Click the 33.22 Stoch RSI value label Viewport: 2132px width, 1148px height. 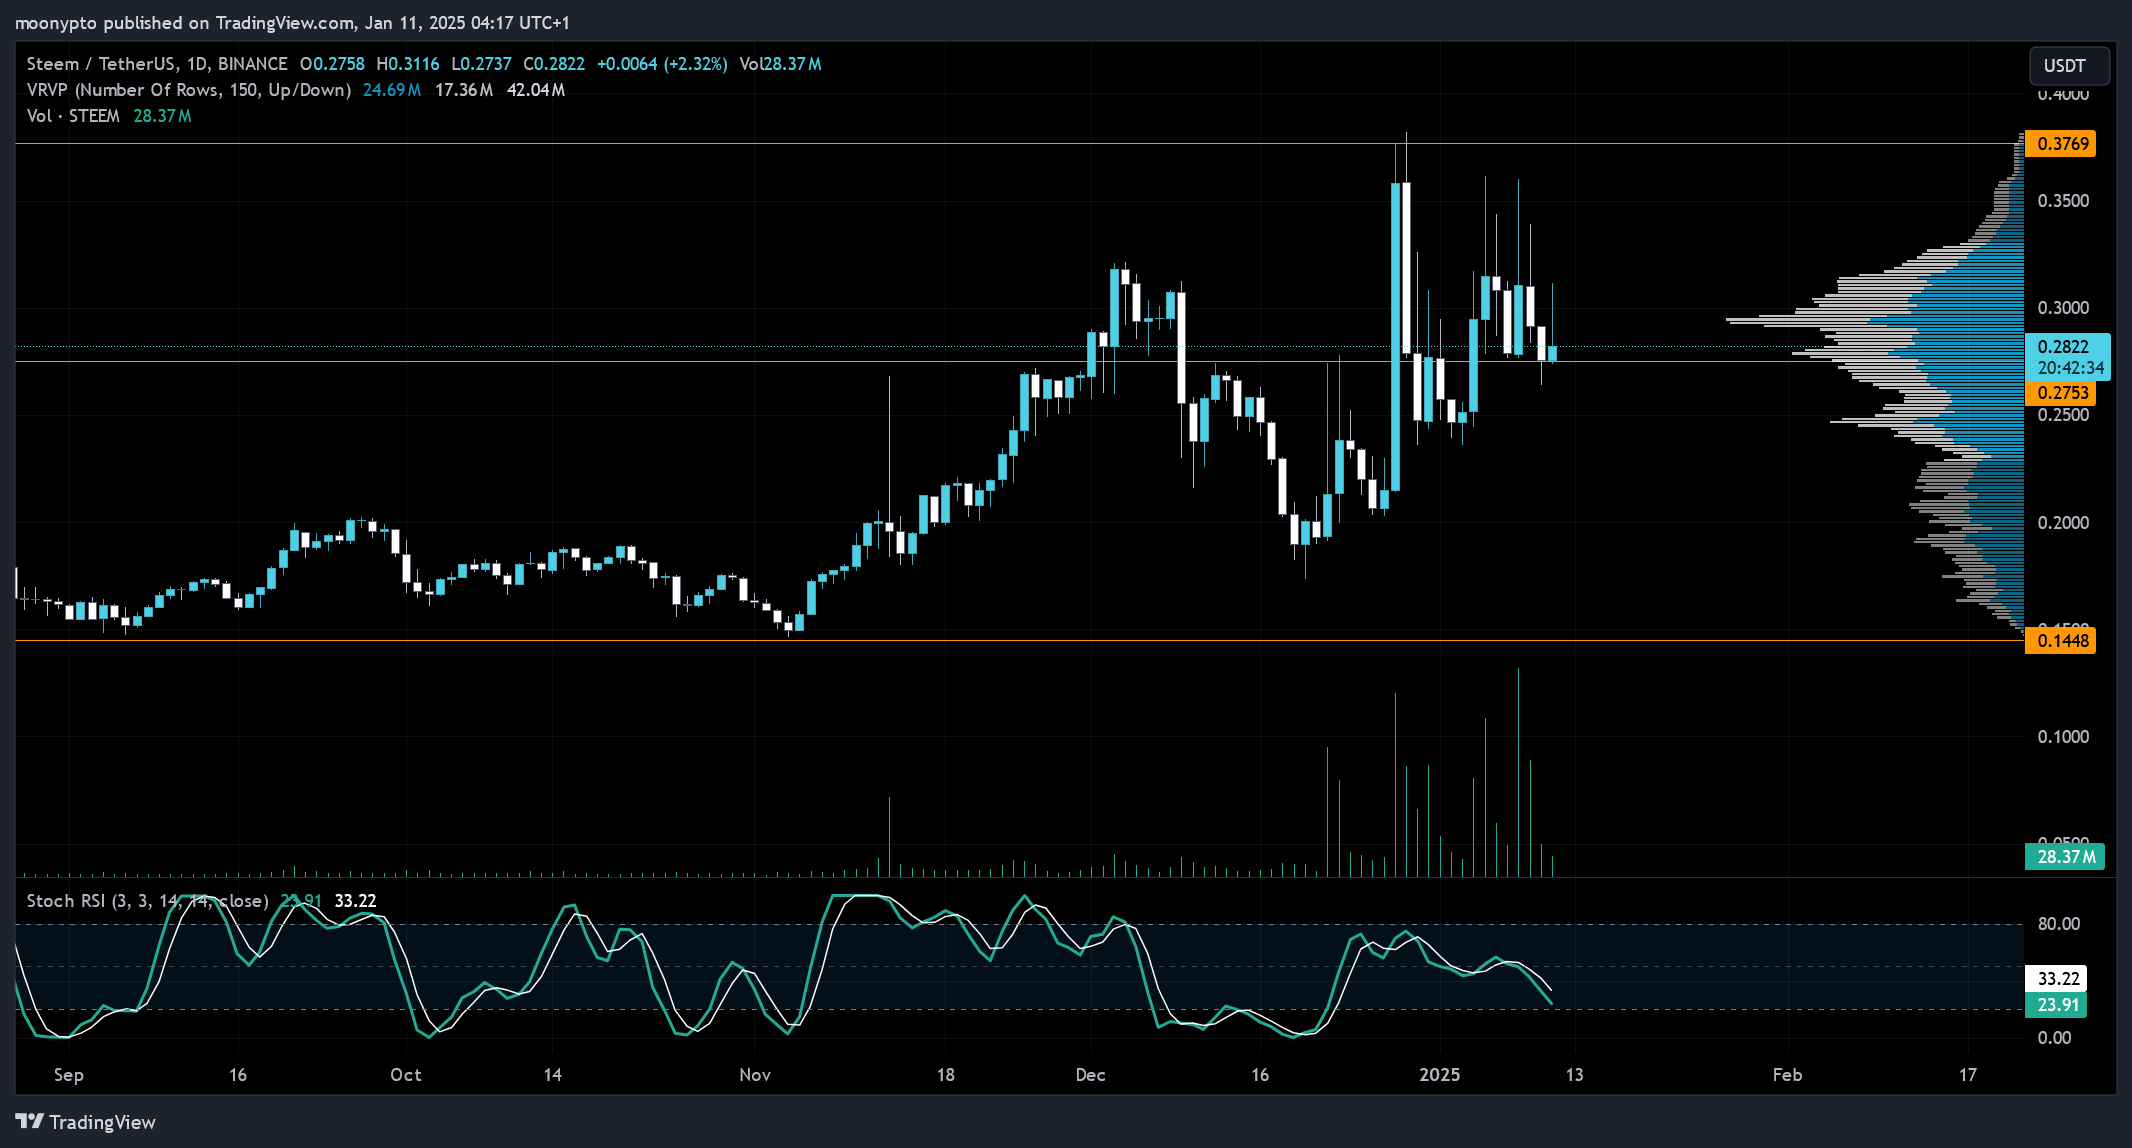pyautogui.click(x=2057, y=979)
